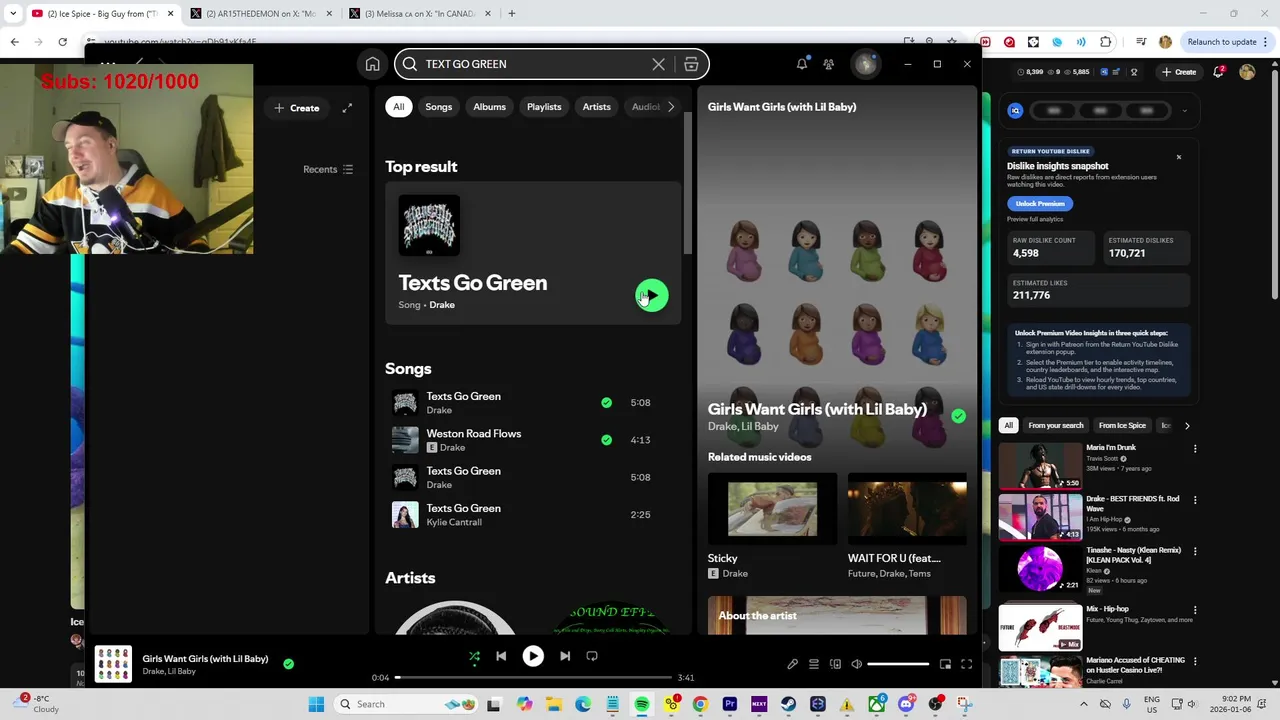Open options for Mama I'm Drunk video

1195,449
